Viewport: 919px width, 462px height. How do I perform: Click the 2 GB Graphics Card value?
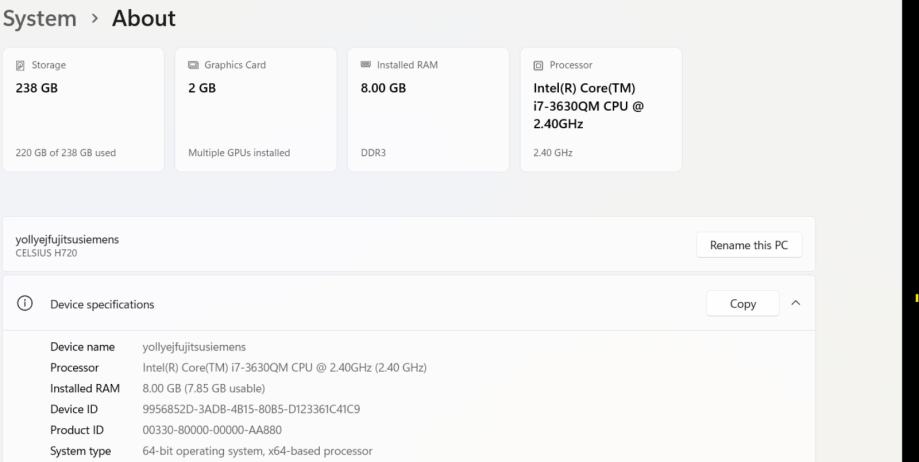(x=202, y=88)
